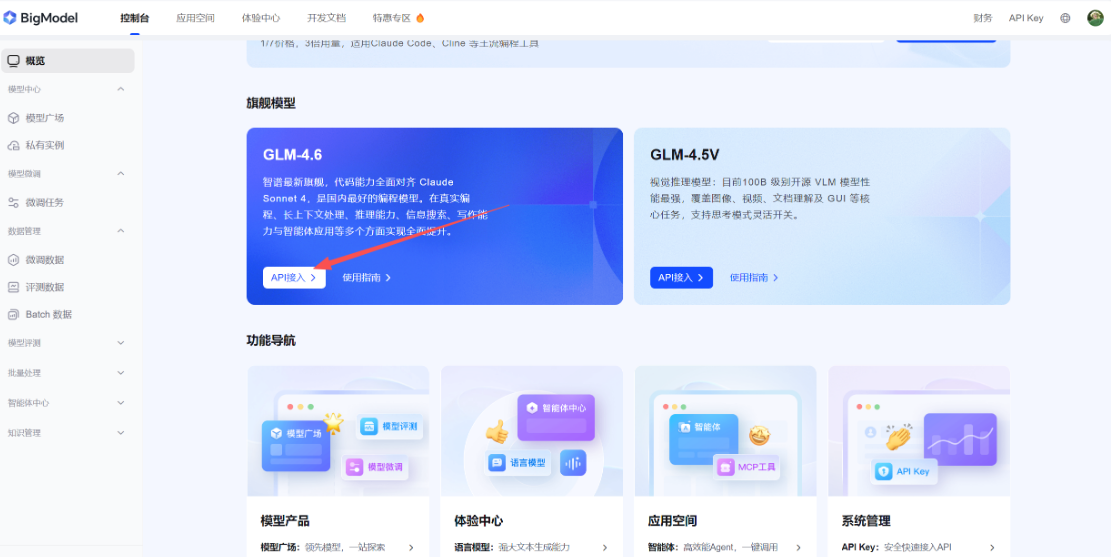Viewport: 1111px width, 557px height.
Task: Select 模型广场 in the sidebar
Action: pyautogui.click(x=44, y=118)
